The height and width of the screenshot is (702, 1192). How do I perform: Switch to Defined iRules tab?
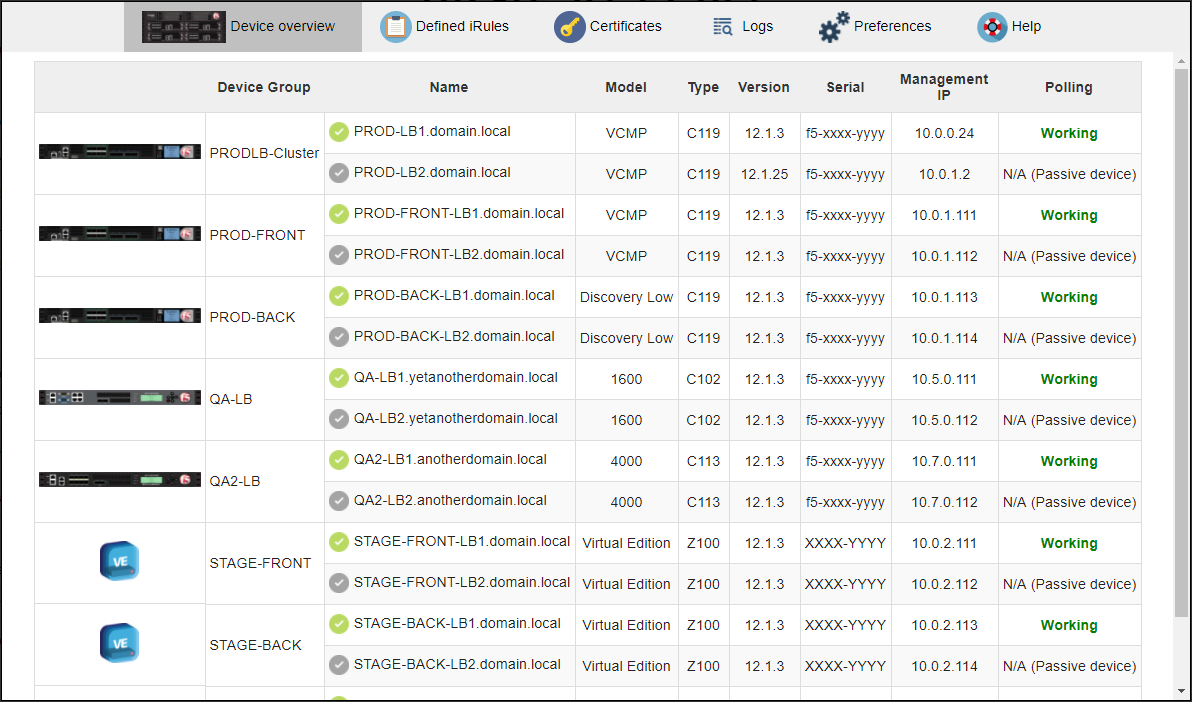(x=445, y=27)
